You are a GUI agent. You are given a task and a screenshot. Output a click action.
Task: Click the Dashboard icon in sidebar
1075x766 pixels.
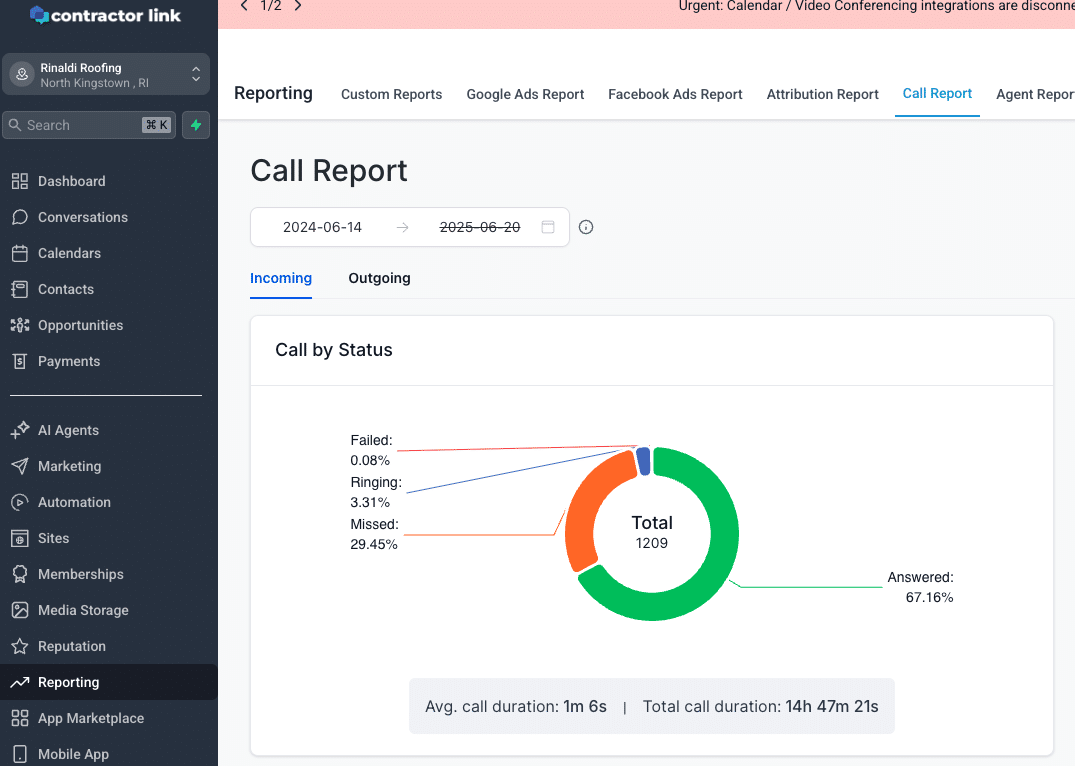[19, 181]
